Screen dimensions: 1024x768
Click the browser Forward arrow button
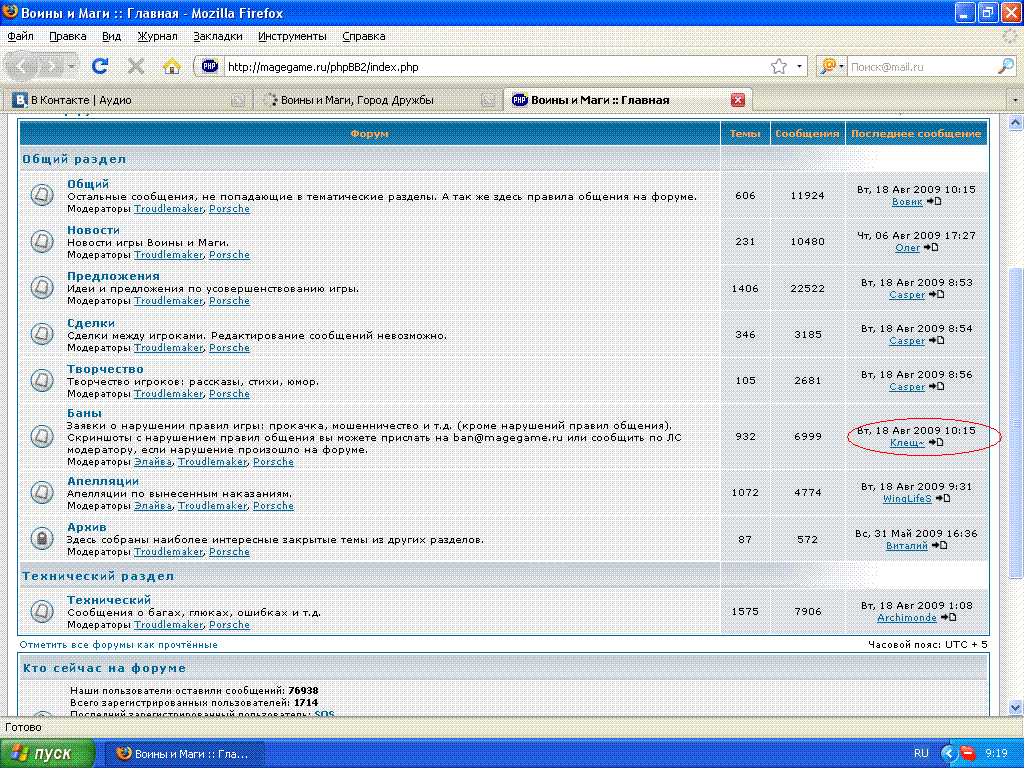52,66
